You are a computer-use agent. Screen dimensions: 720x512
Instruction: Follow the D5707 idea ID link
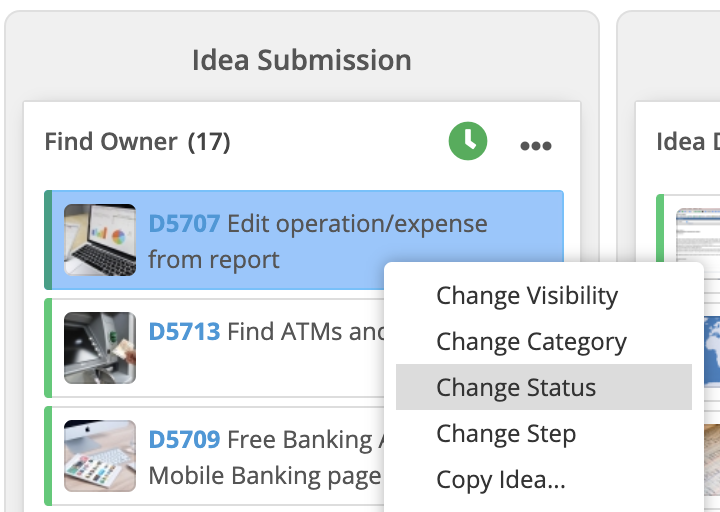click(184, 224)
